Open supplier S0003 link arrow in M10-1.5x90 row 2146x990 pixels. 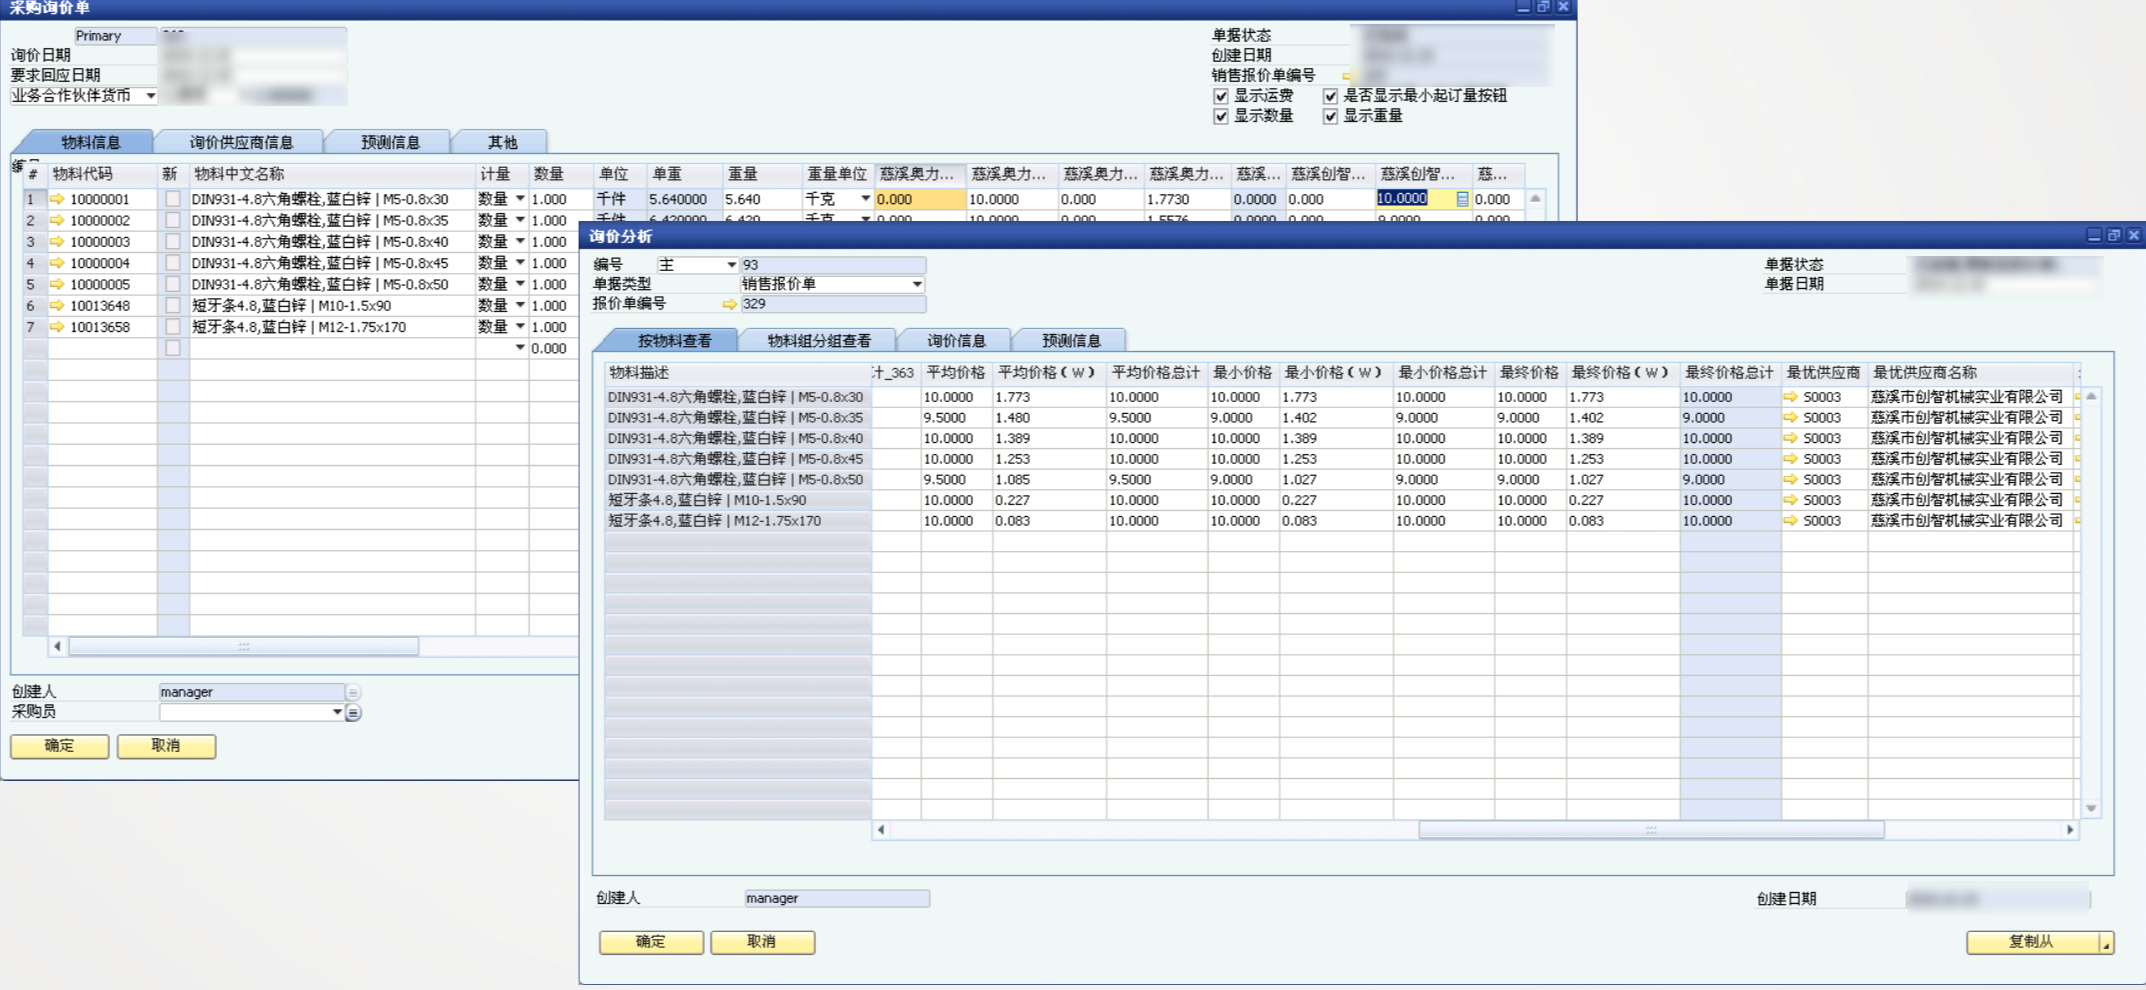[1790, 500]
